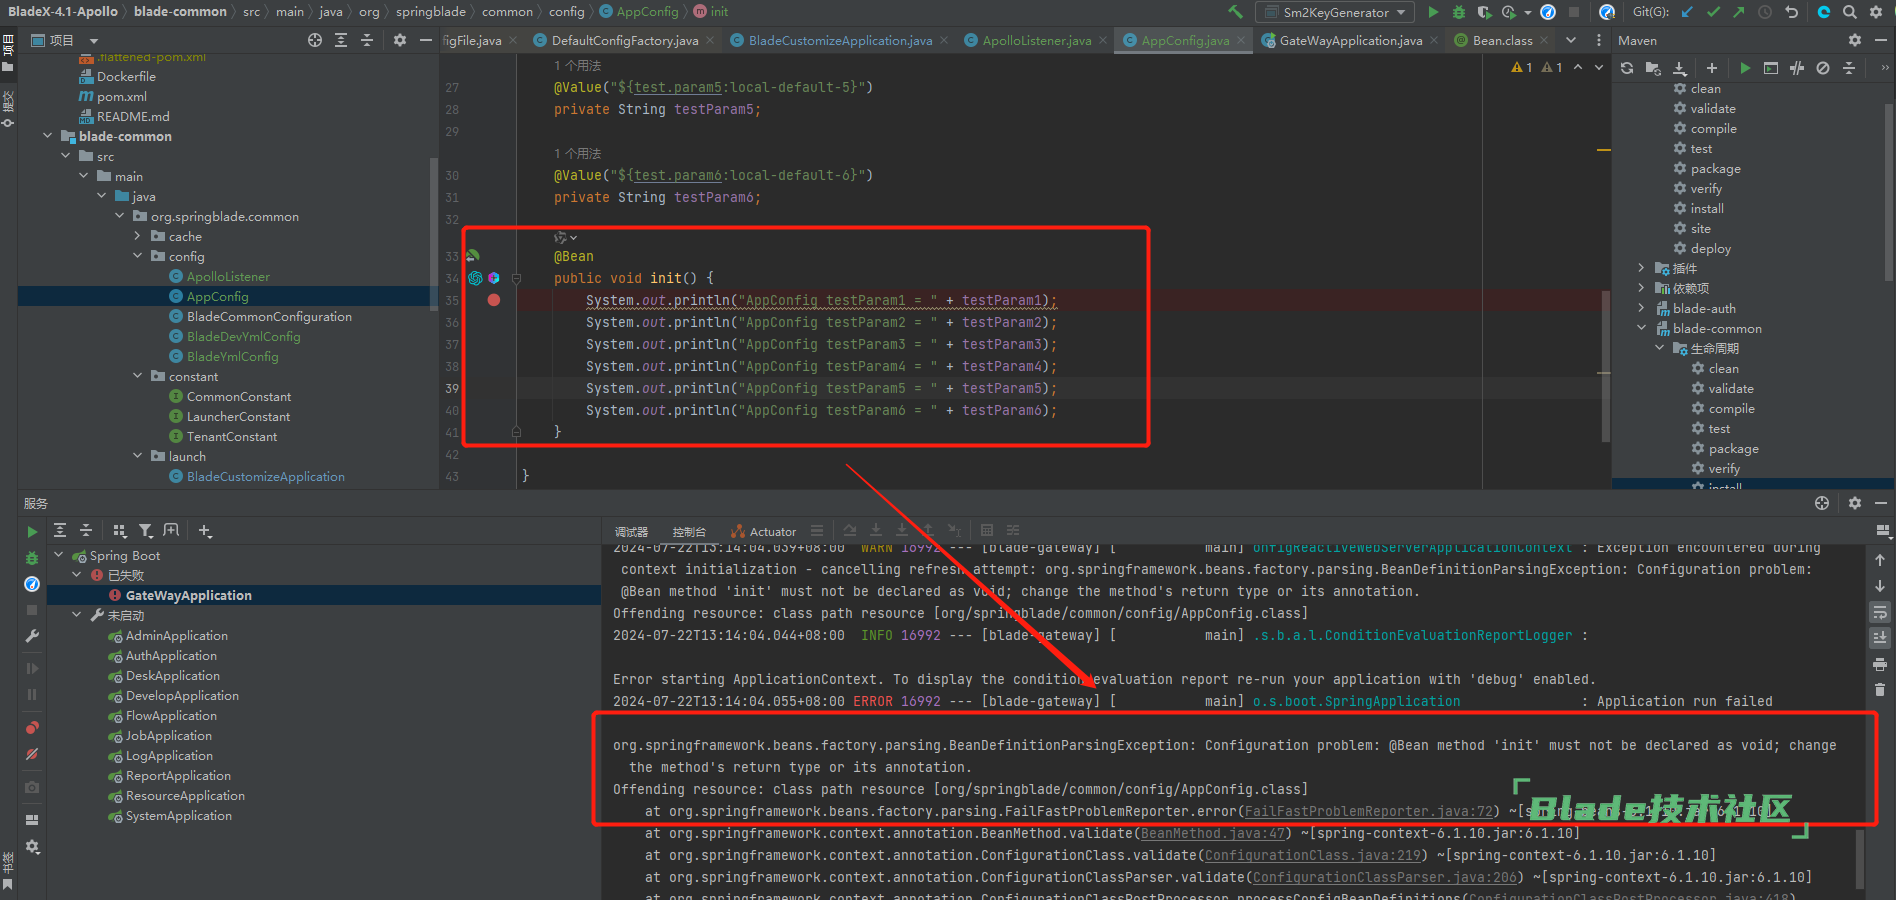Screen dimensions: 1896x900
Task: Collapse Spring Boot node in Services
Action: tap(58, 555)
